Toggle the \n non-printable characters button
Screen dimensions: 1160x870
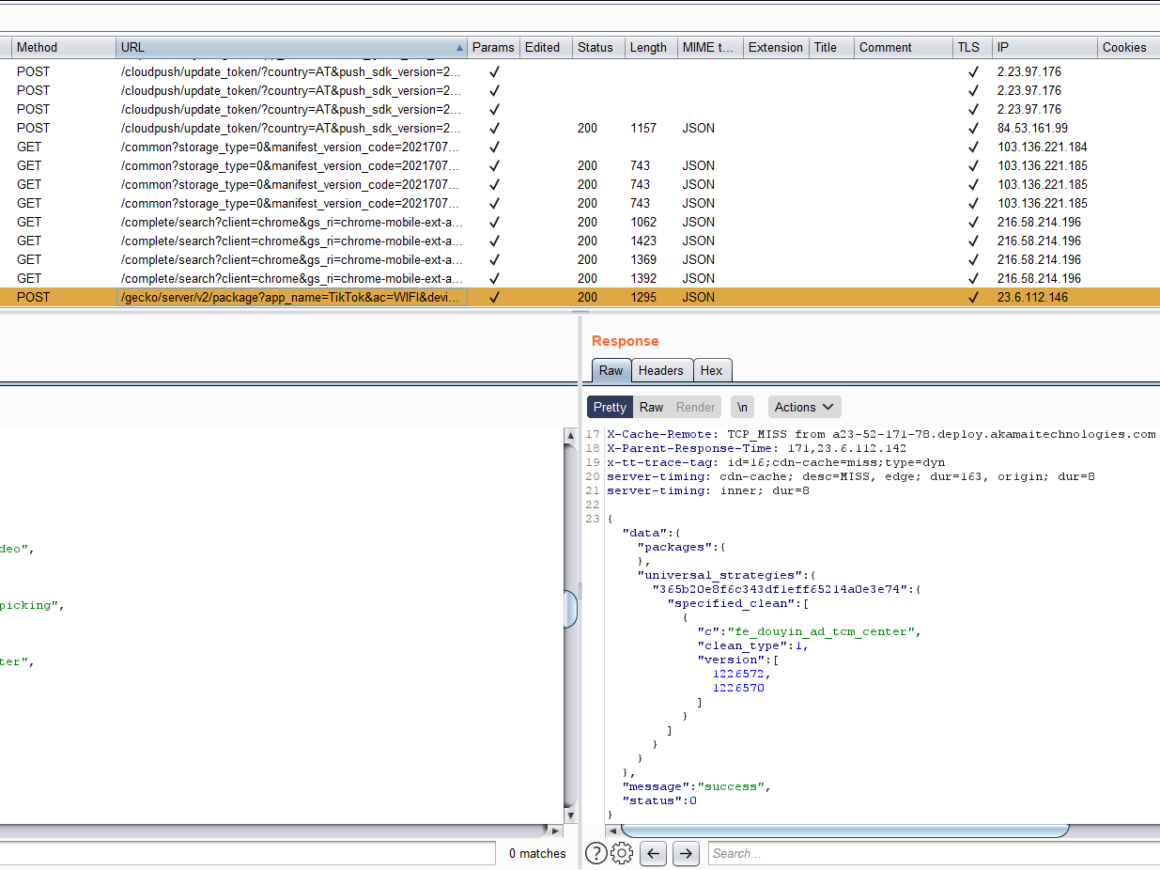coord(742,407)
